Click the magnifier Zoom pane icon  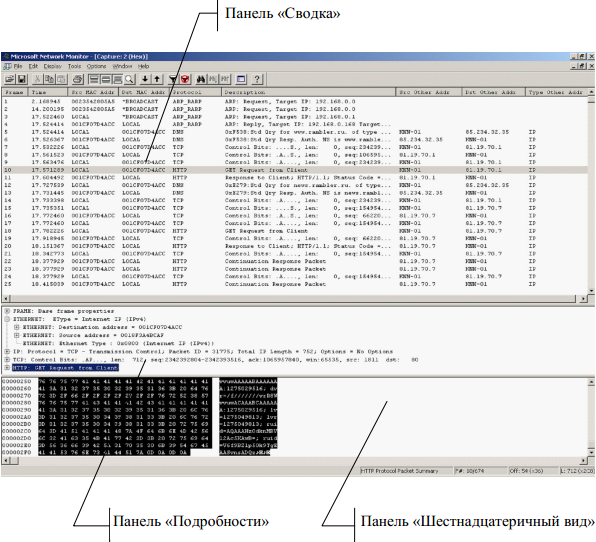coord(130,79)
